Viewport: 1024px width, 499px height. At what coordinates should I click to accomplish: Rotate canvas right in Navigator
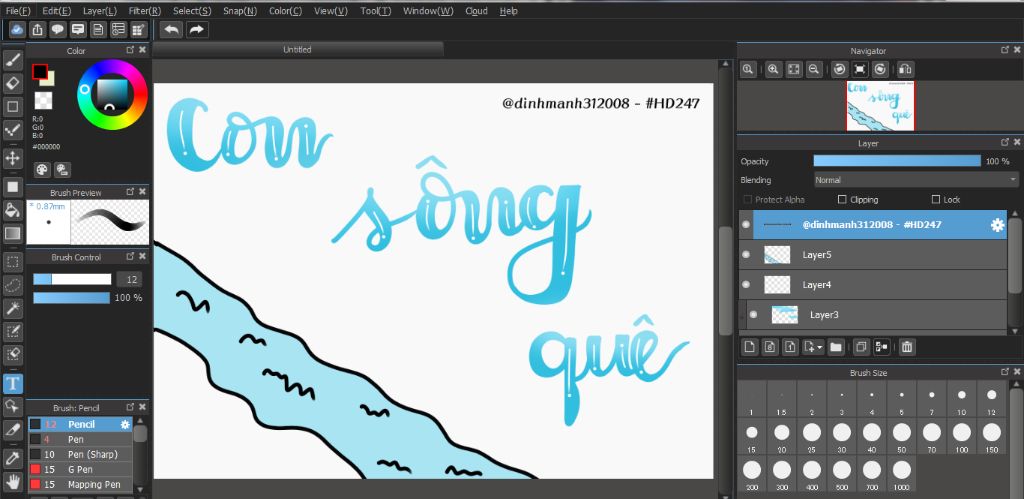click(880, 69)
